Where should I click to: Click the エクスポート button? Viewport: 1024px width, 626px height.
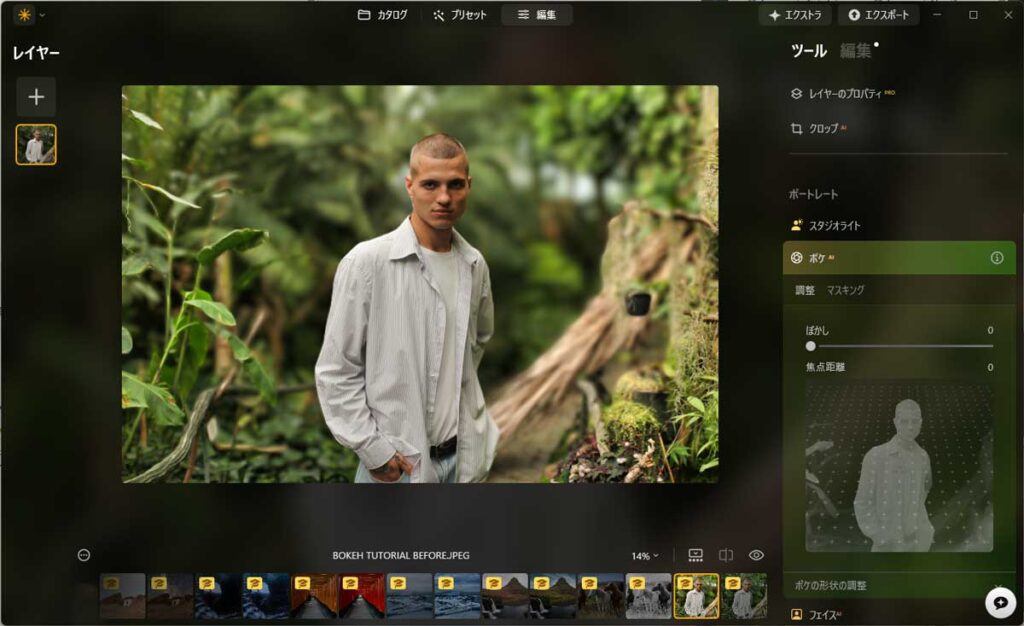coord(878,15)
